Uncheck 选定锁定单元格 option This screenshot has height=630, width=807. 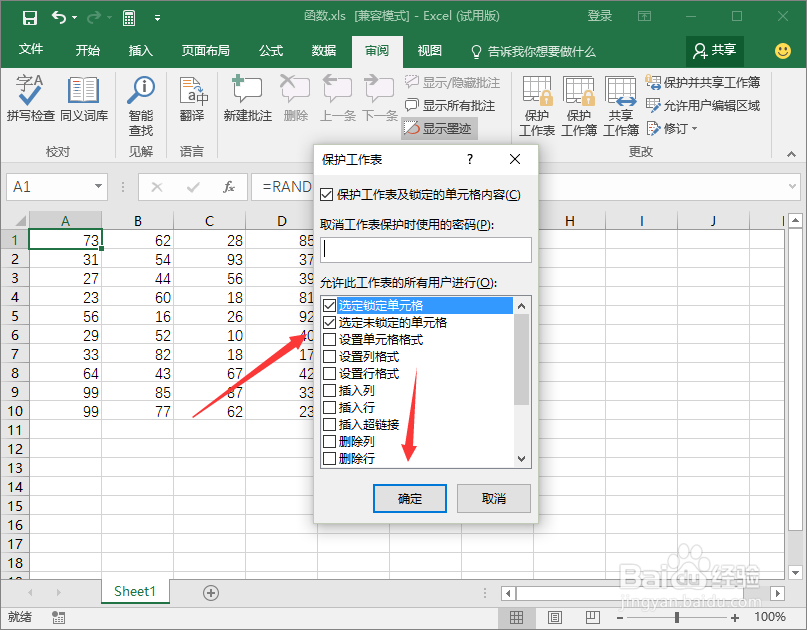pyautogui.click(x=329, y=305)
